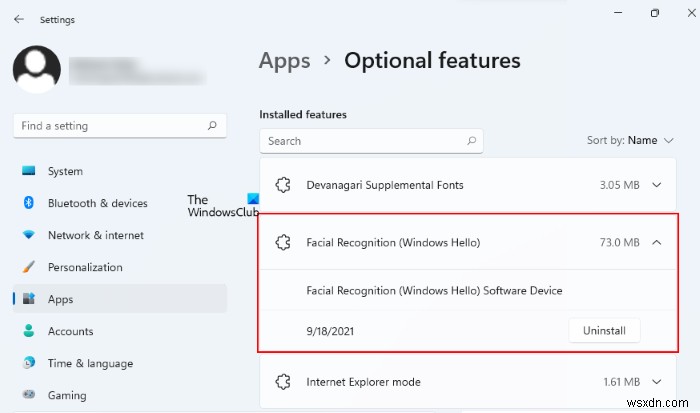
Task: Expand Internet Explorer mode entry
Action: tap(657, 382)
